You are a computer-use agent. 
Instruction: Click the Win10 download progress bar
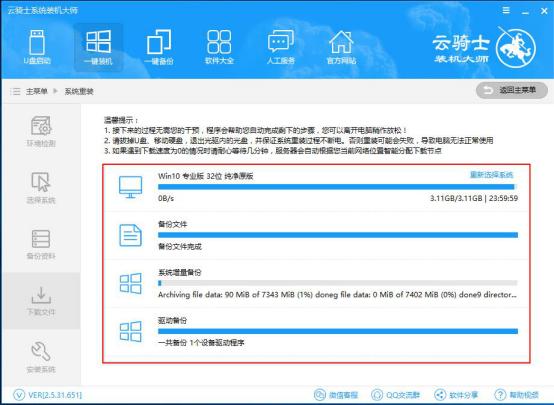pyautogui.click(x=338, y=187)
